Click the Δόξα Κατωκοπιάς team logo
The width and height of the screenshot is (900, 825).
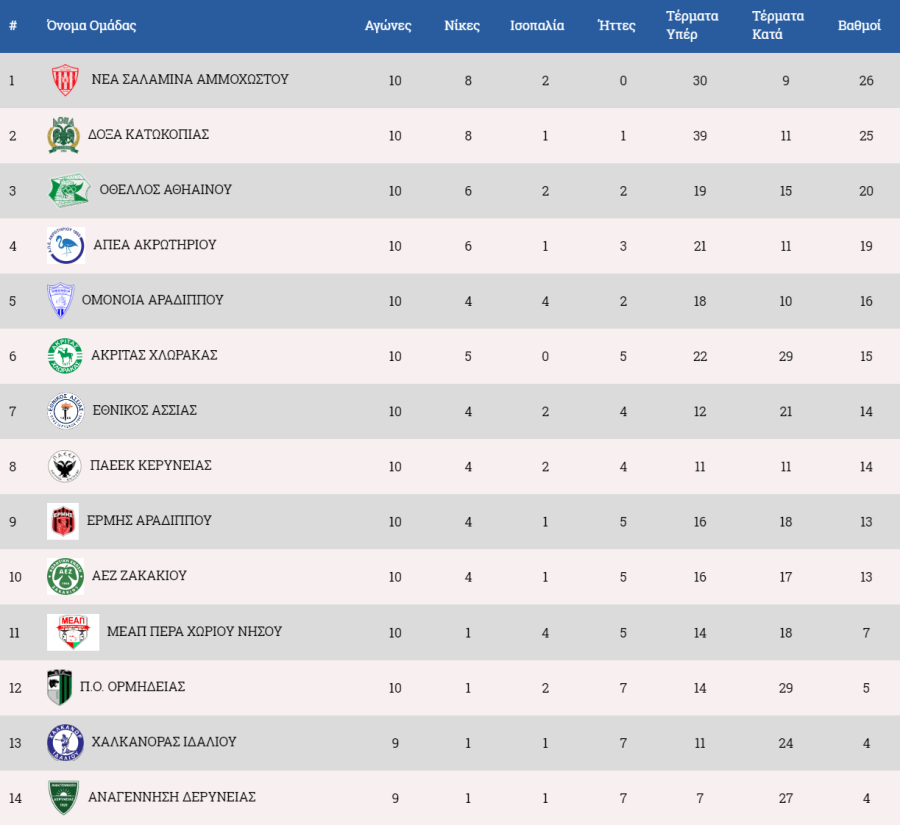(63, 135)
